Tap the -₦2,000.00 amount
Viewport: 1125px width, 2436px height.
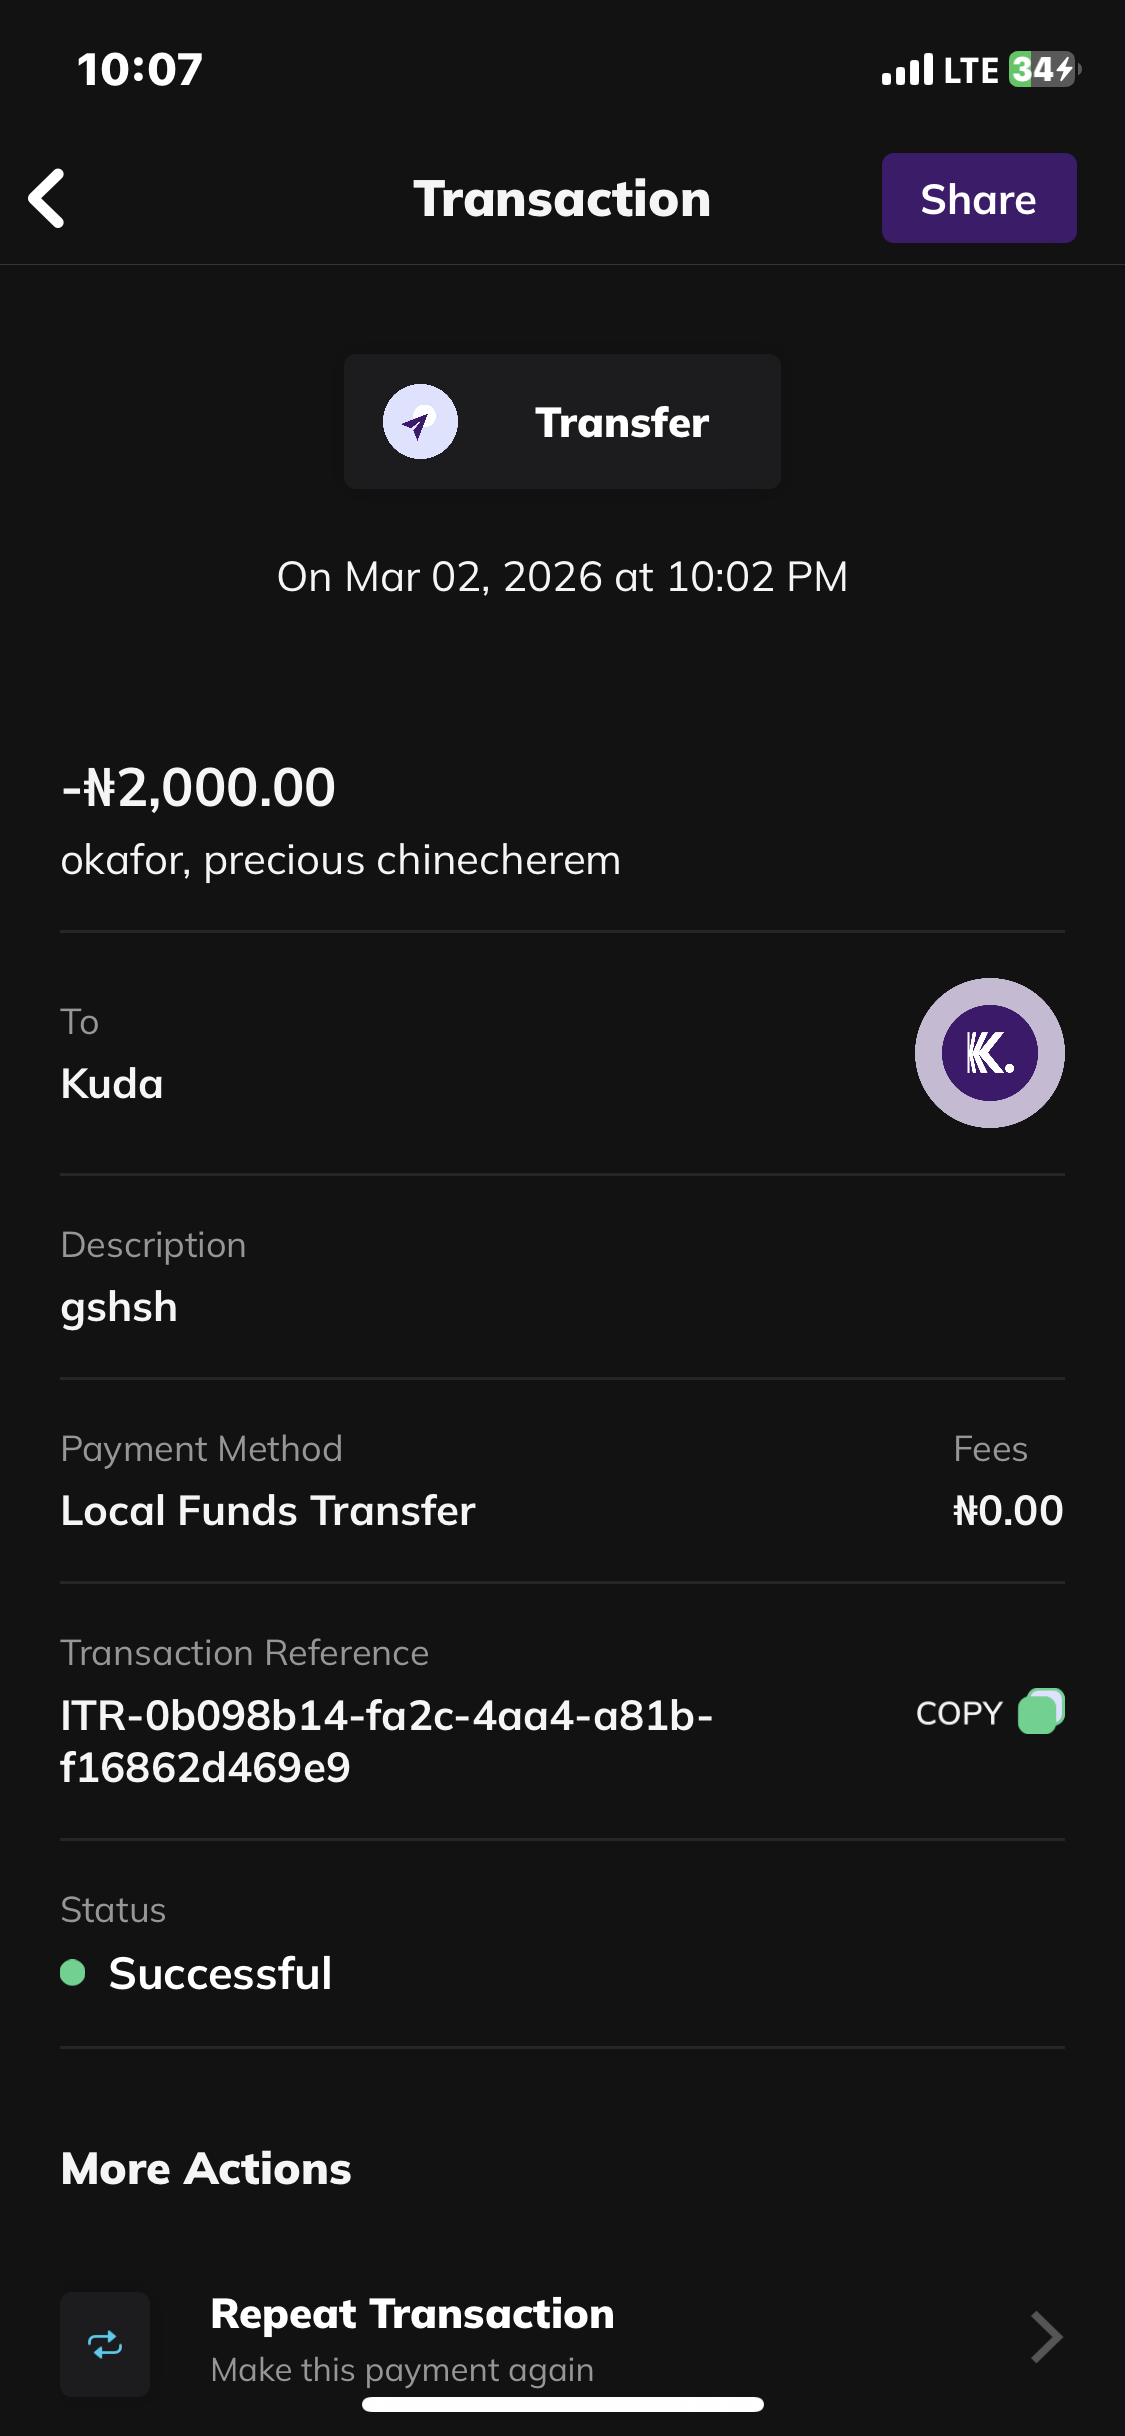coord(198,787)
